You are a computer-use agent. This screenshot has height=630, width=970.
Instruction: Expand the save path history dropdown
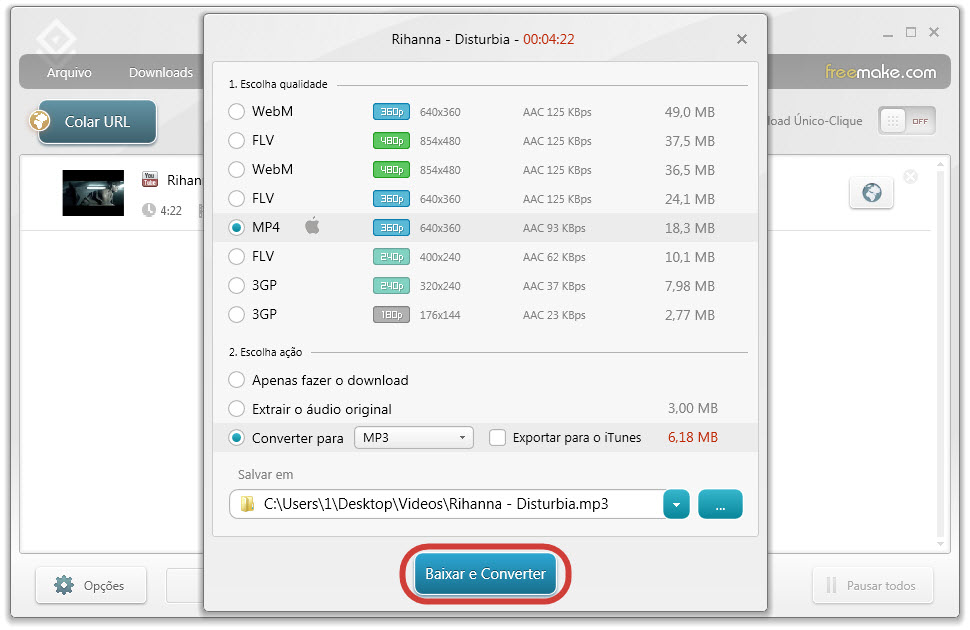tap(676, 504)
